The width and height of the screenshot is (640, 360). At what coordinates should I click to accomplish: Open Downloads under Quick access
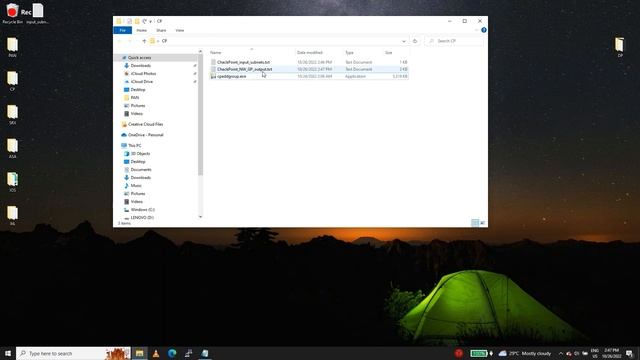coord(140,66)
